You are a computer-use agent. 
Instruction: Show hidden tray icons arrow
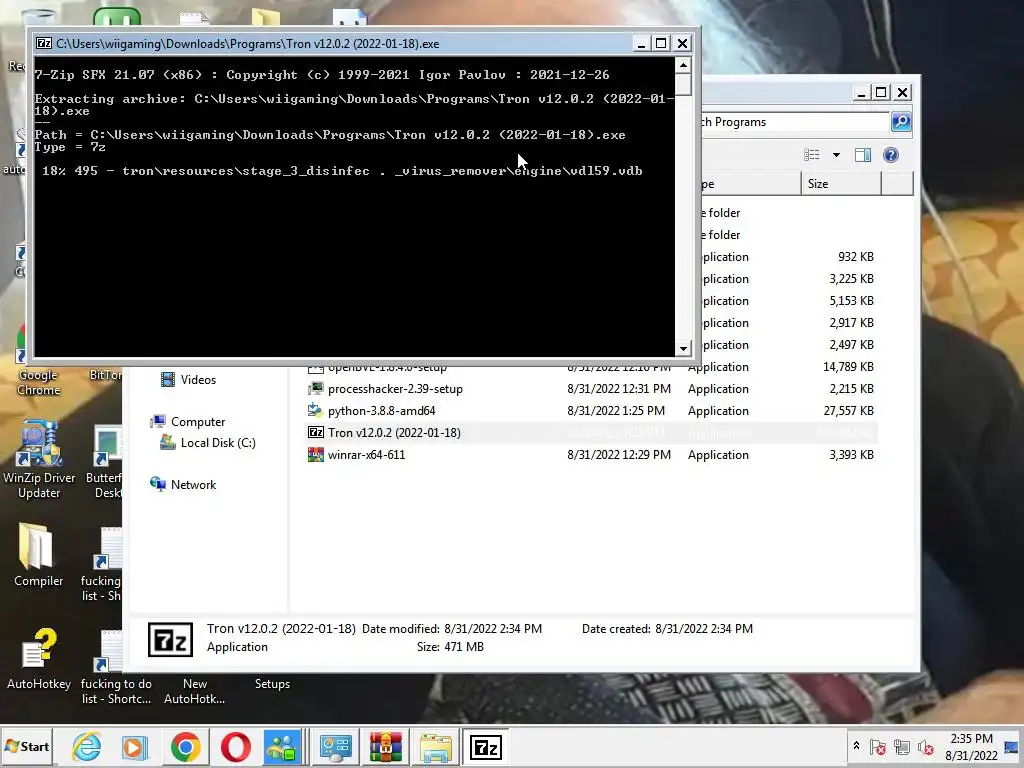tap(856, 746)
